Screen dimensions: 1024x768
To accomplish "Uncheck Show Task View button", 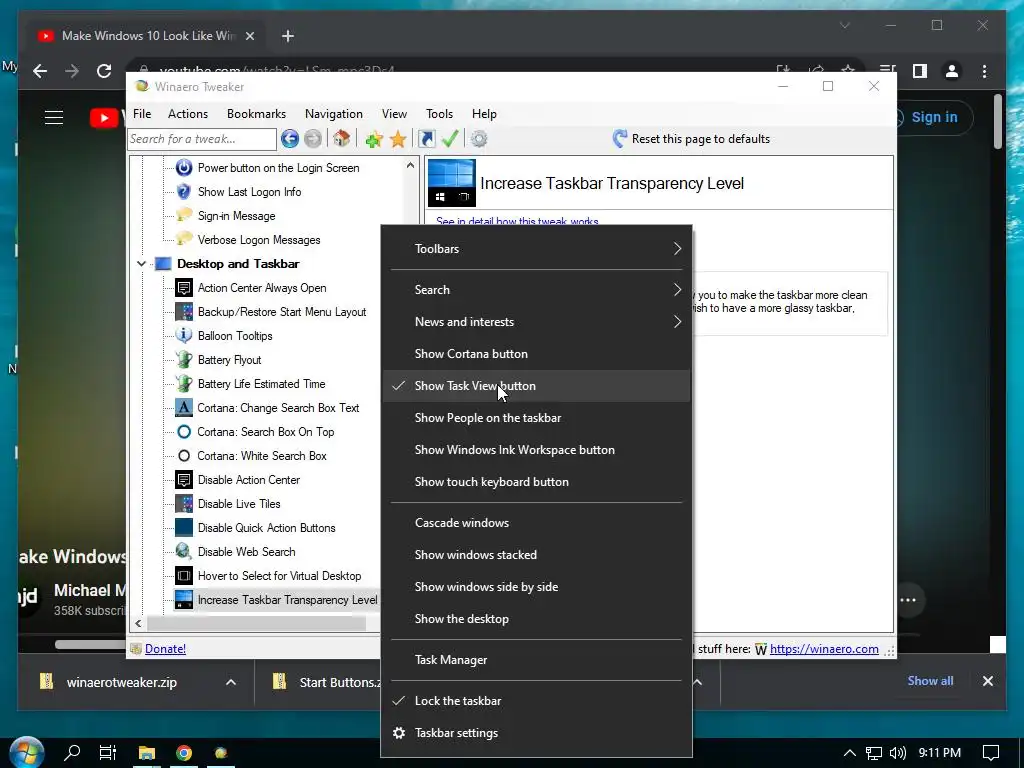I will pos(536,386).
